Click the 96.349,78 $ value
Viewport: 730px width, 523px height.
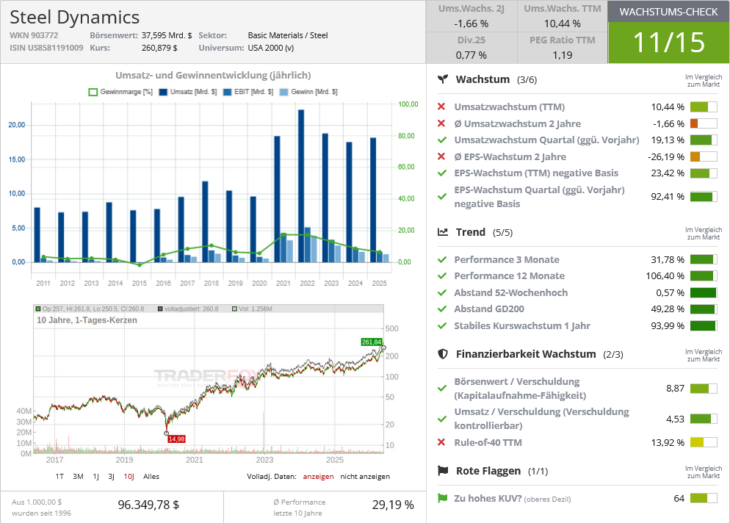(149, 505)
